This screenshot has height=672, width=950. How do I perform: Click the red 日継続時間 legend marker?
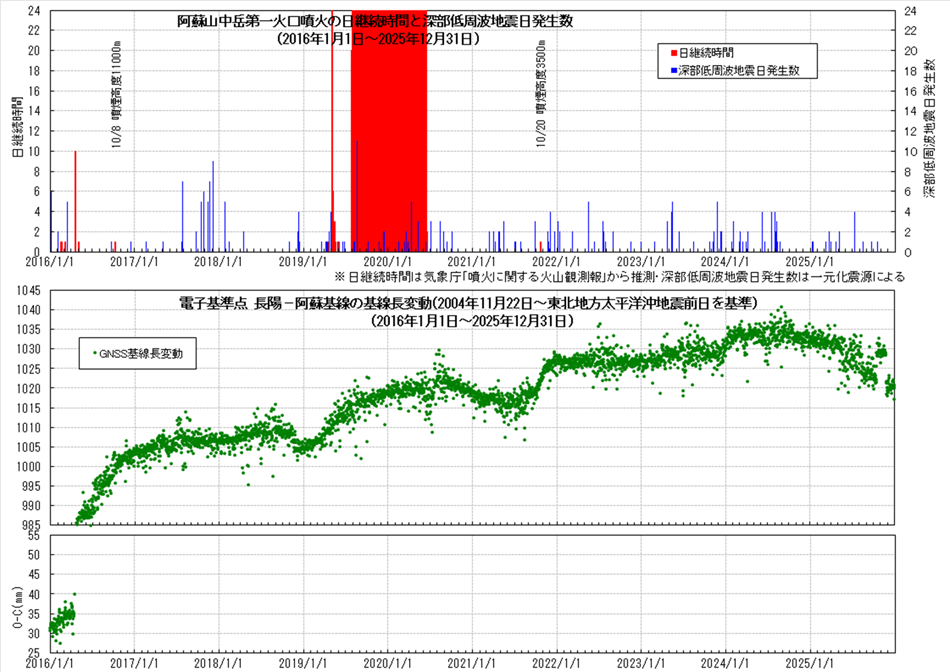[674, 51]
